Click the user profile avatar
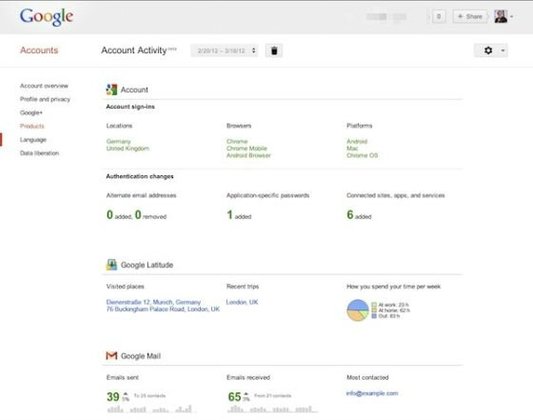Image resolution: width=533 pixels, height=420 pixels. [x=501, y=16]
